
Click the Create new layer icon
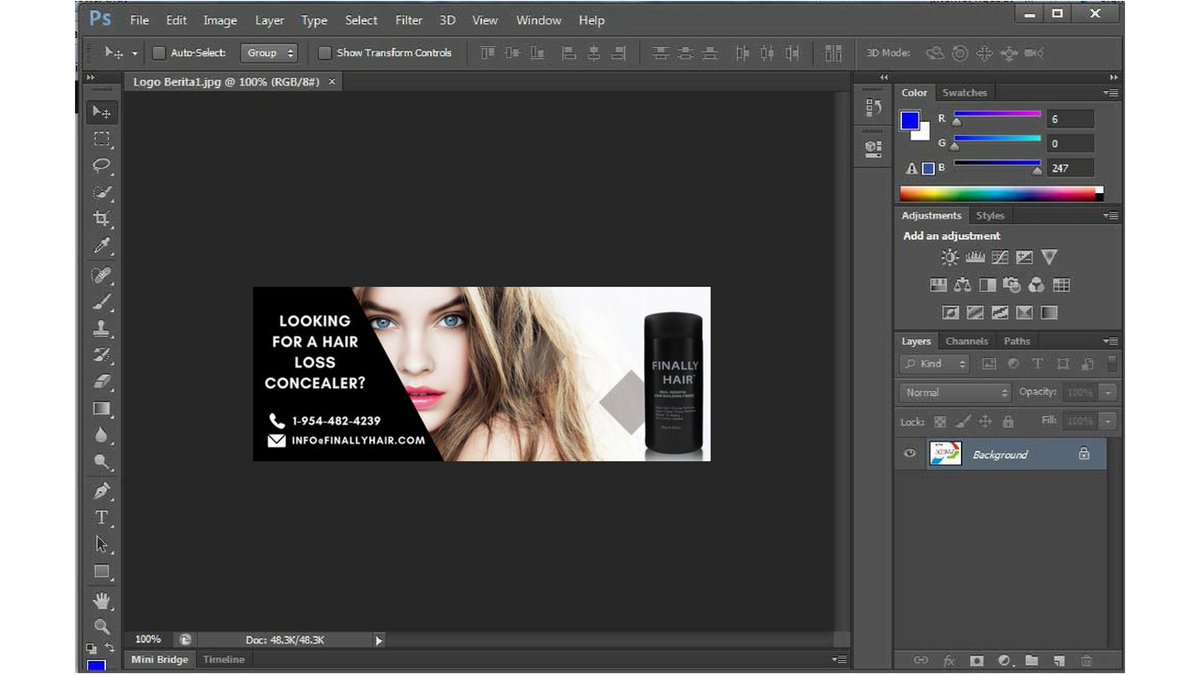coord(1059,661)
